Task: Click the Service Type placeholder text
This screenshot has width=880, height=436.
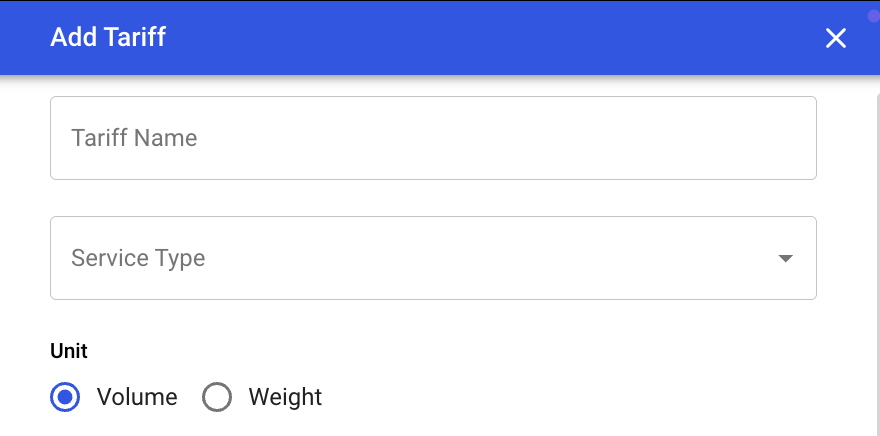Action: [x=138, y=258]
